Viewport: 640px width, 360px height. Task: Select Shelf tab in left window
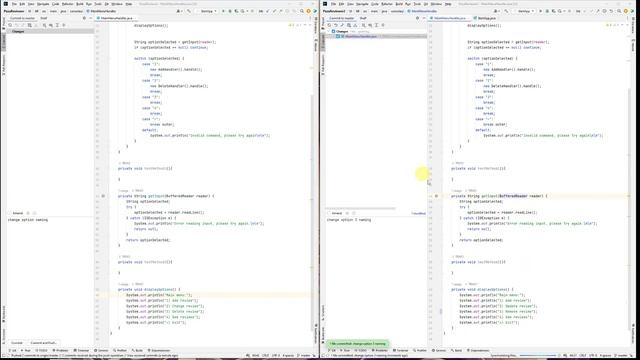[44, 18]
